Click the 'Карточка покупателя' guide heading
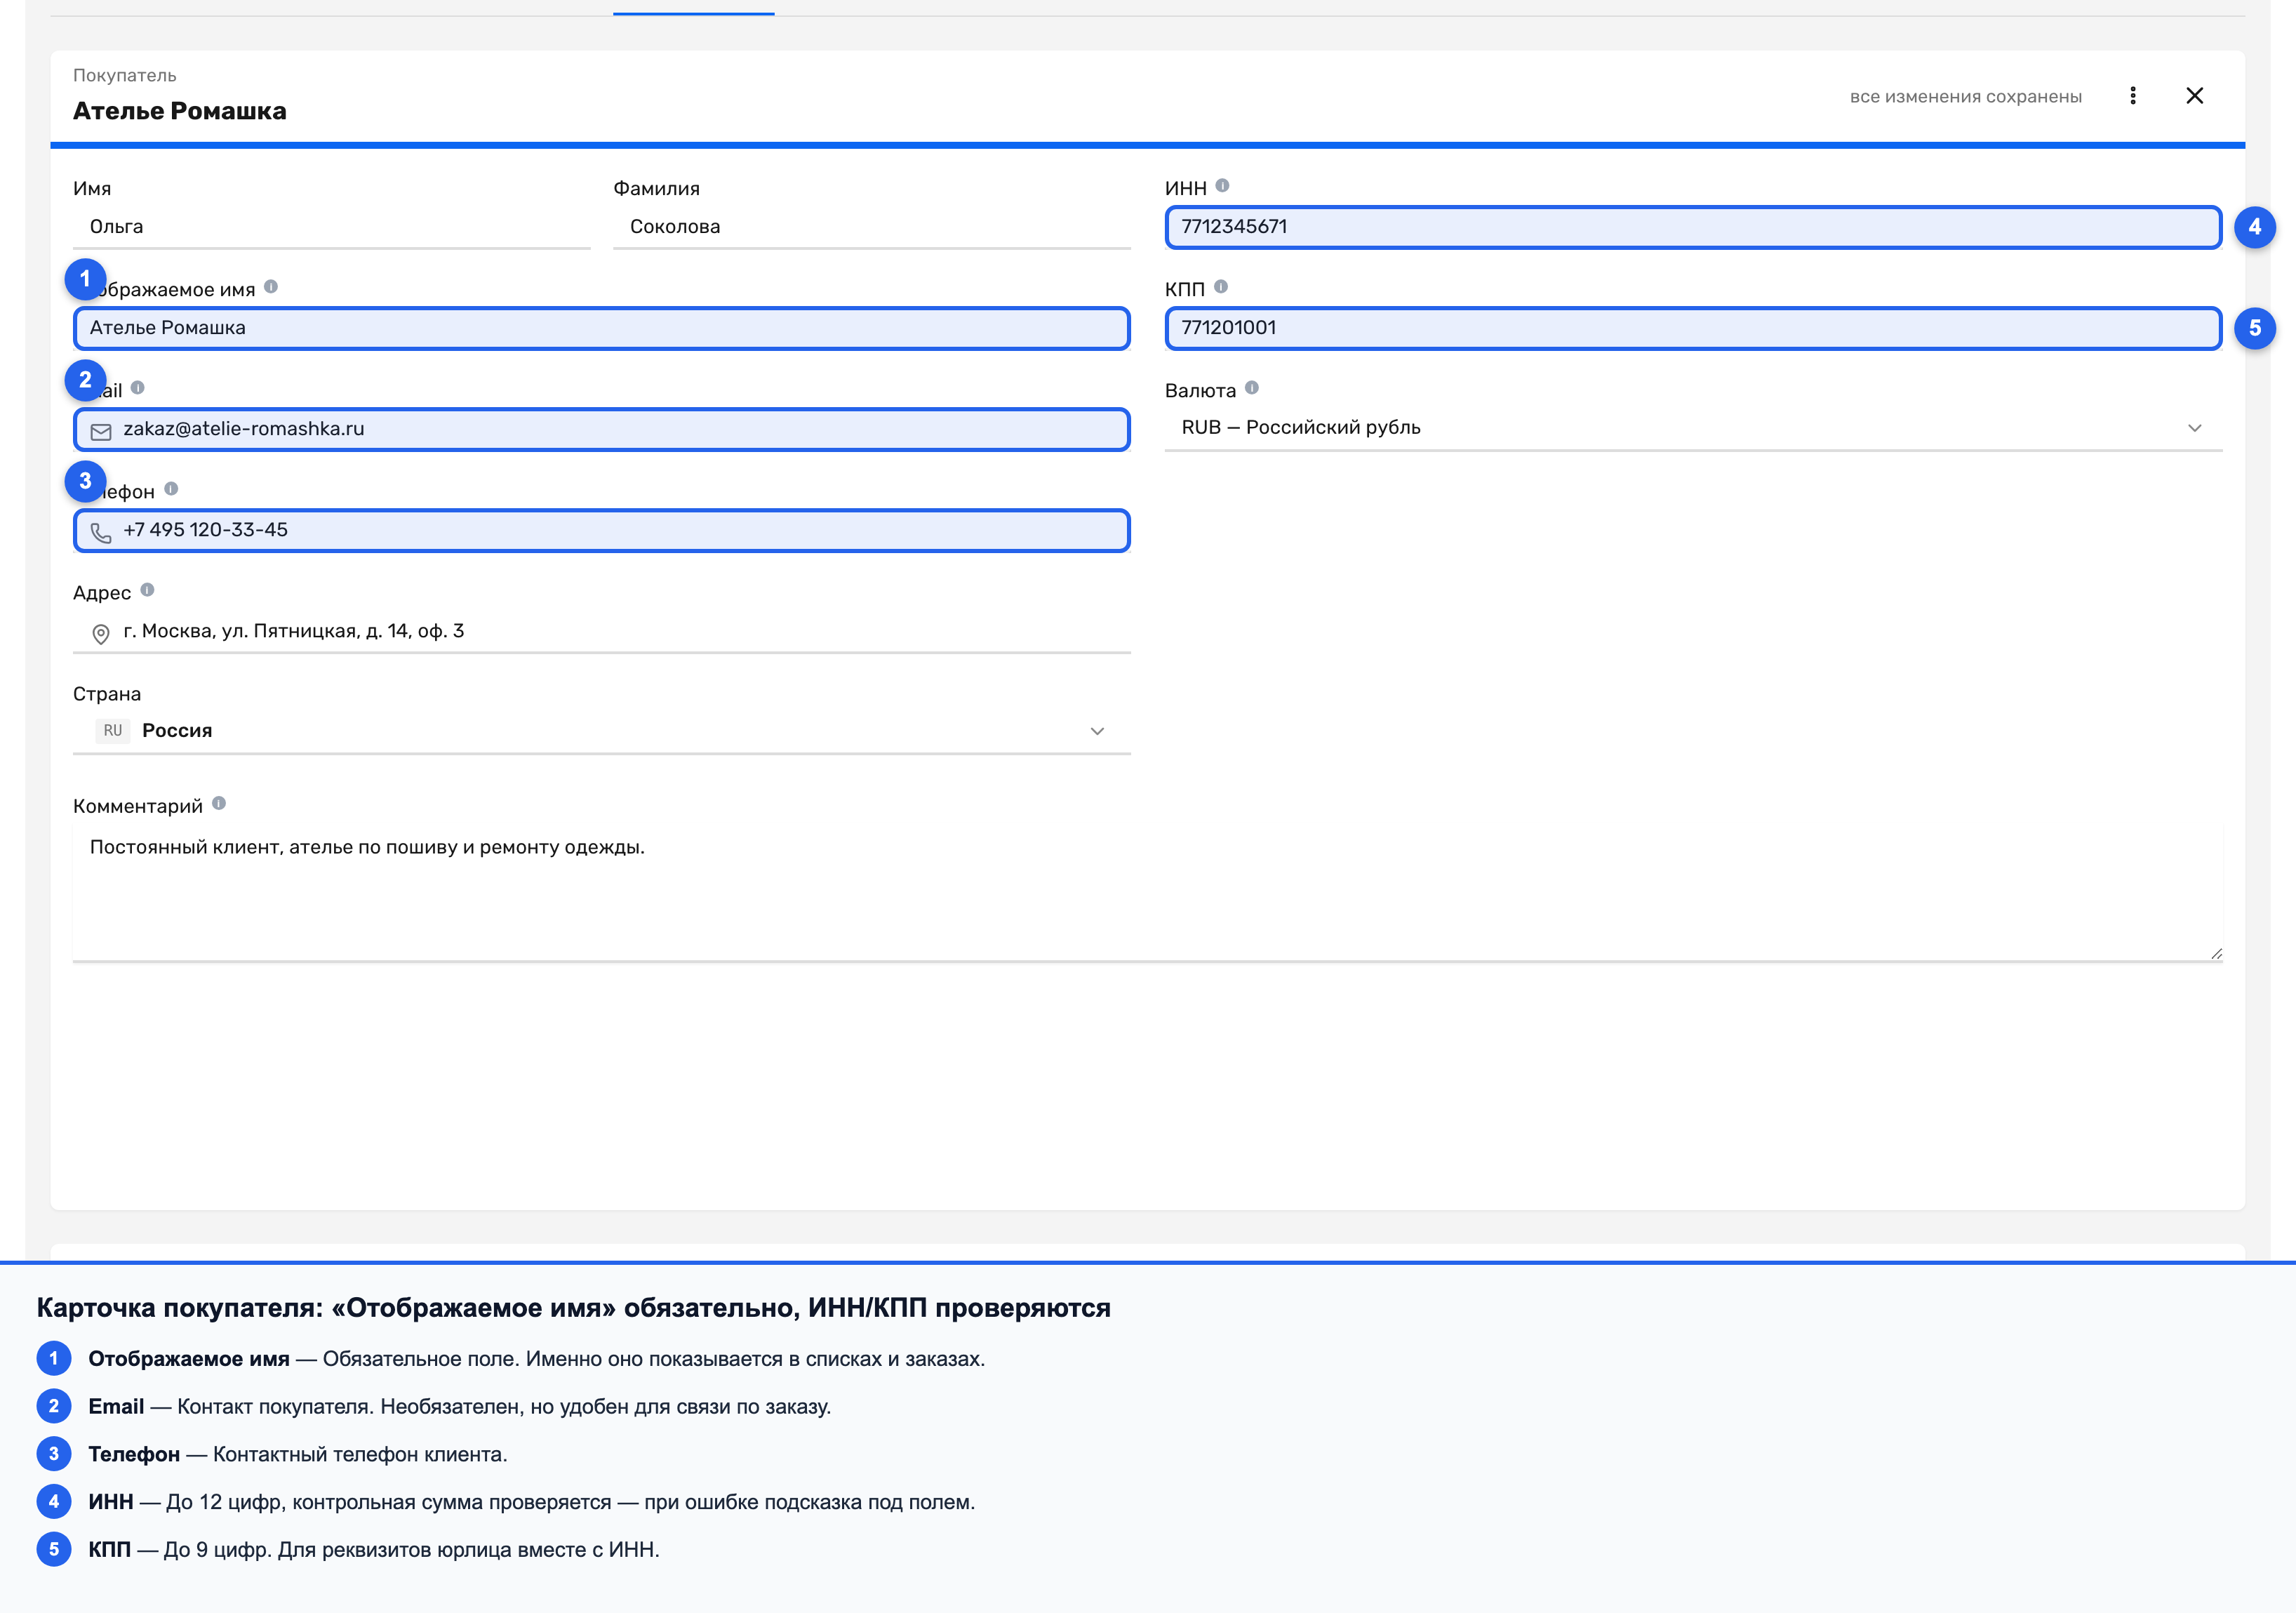Image resolution: width=2296 pixels, height=1613 pixels. [x=574, y=1308]
